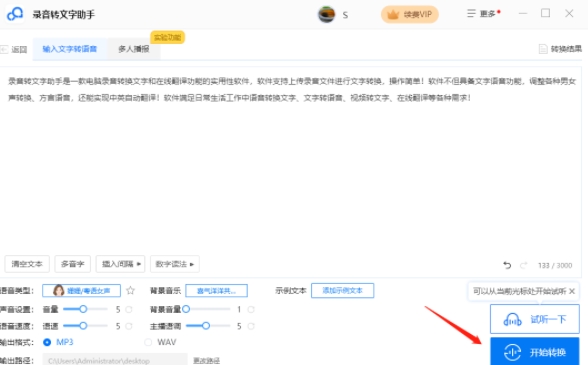The height and width of the screenshot is (365, 588).
Task: Click the crown VIP renewal button
Action: click(410, 15)
